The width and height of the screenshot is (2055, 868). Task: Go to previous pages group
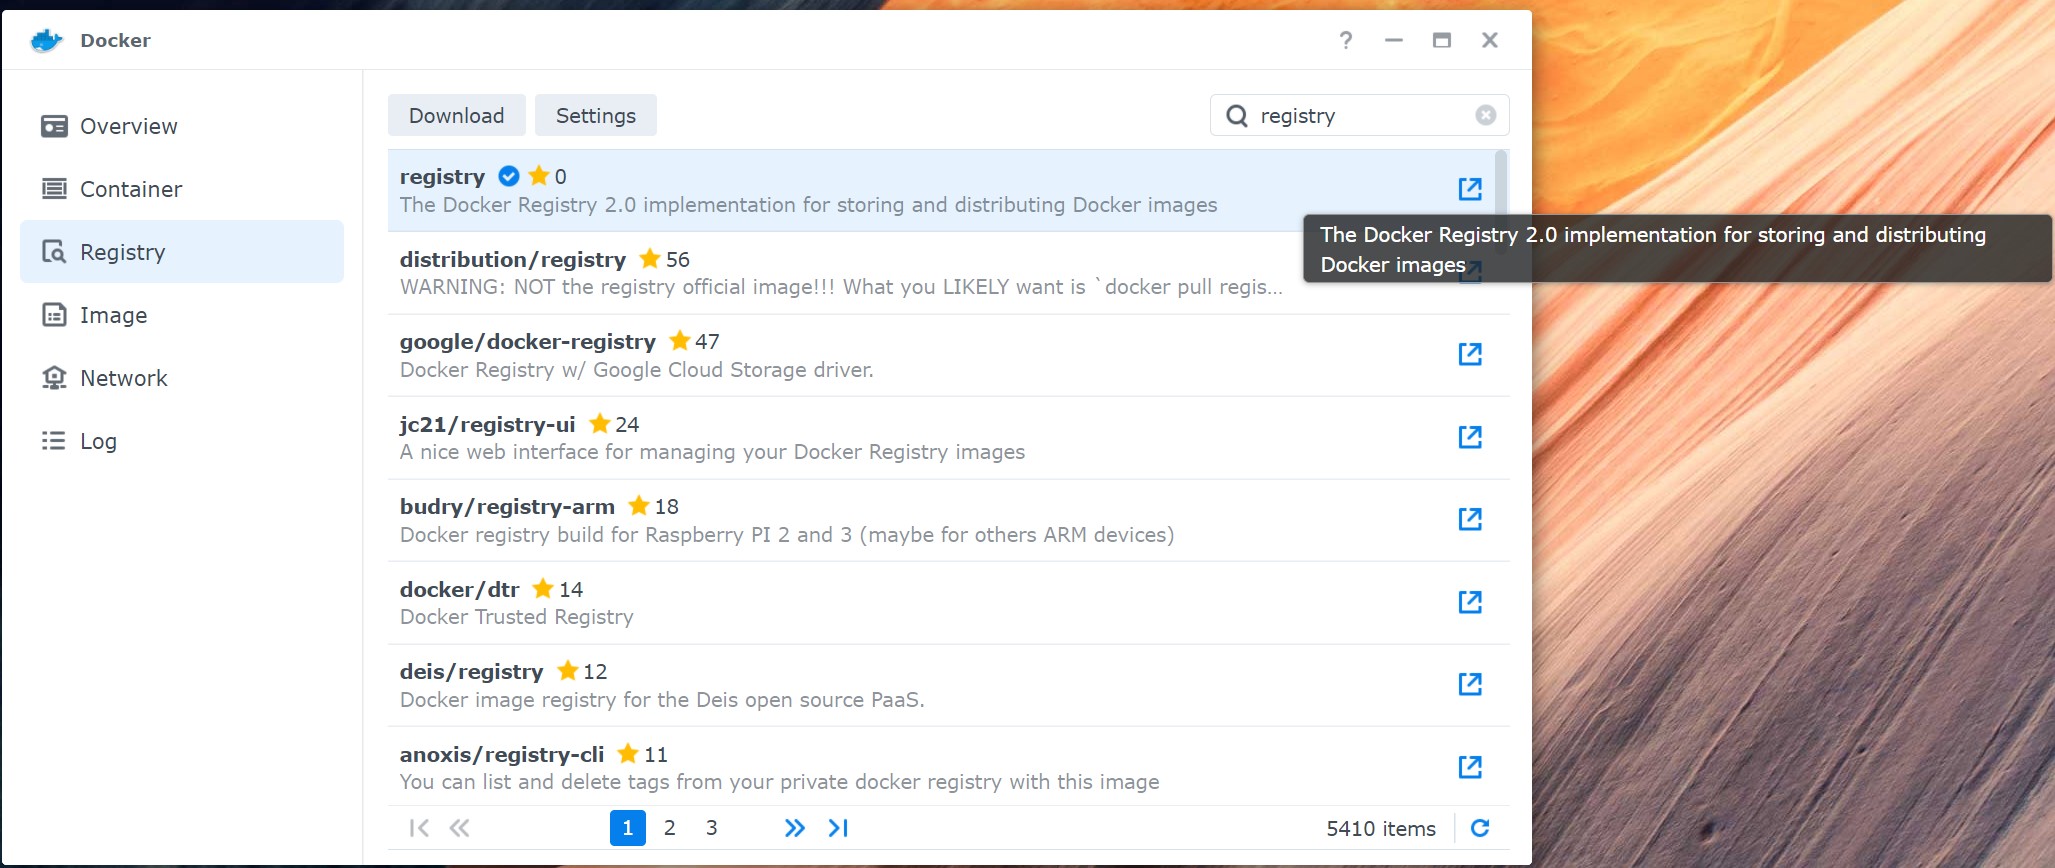tap(460, 828)
